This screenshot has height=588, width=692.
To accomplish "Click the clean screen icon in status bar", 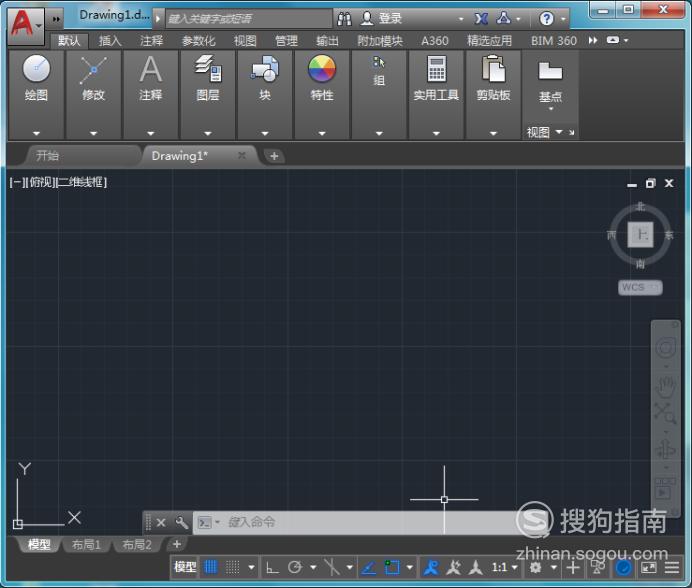I will [x=649, y=567].
